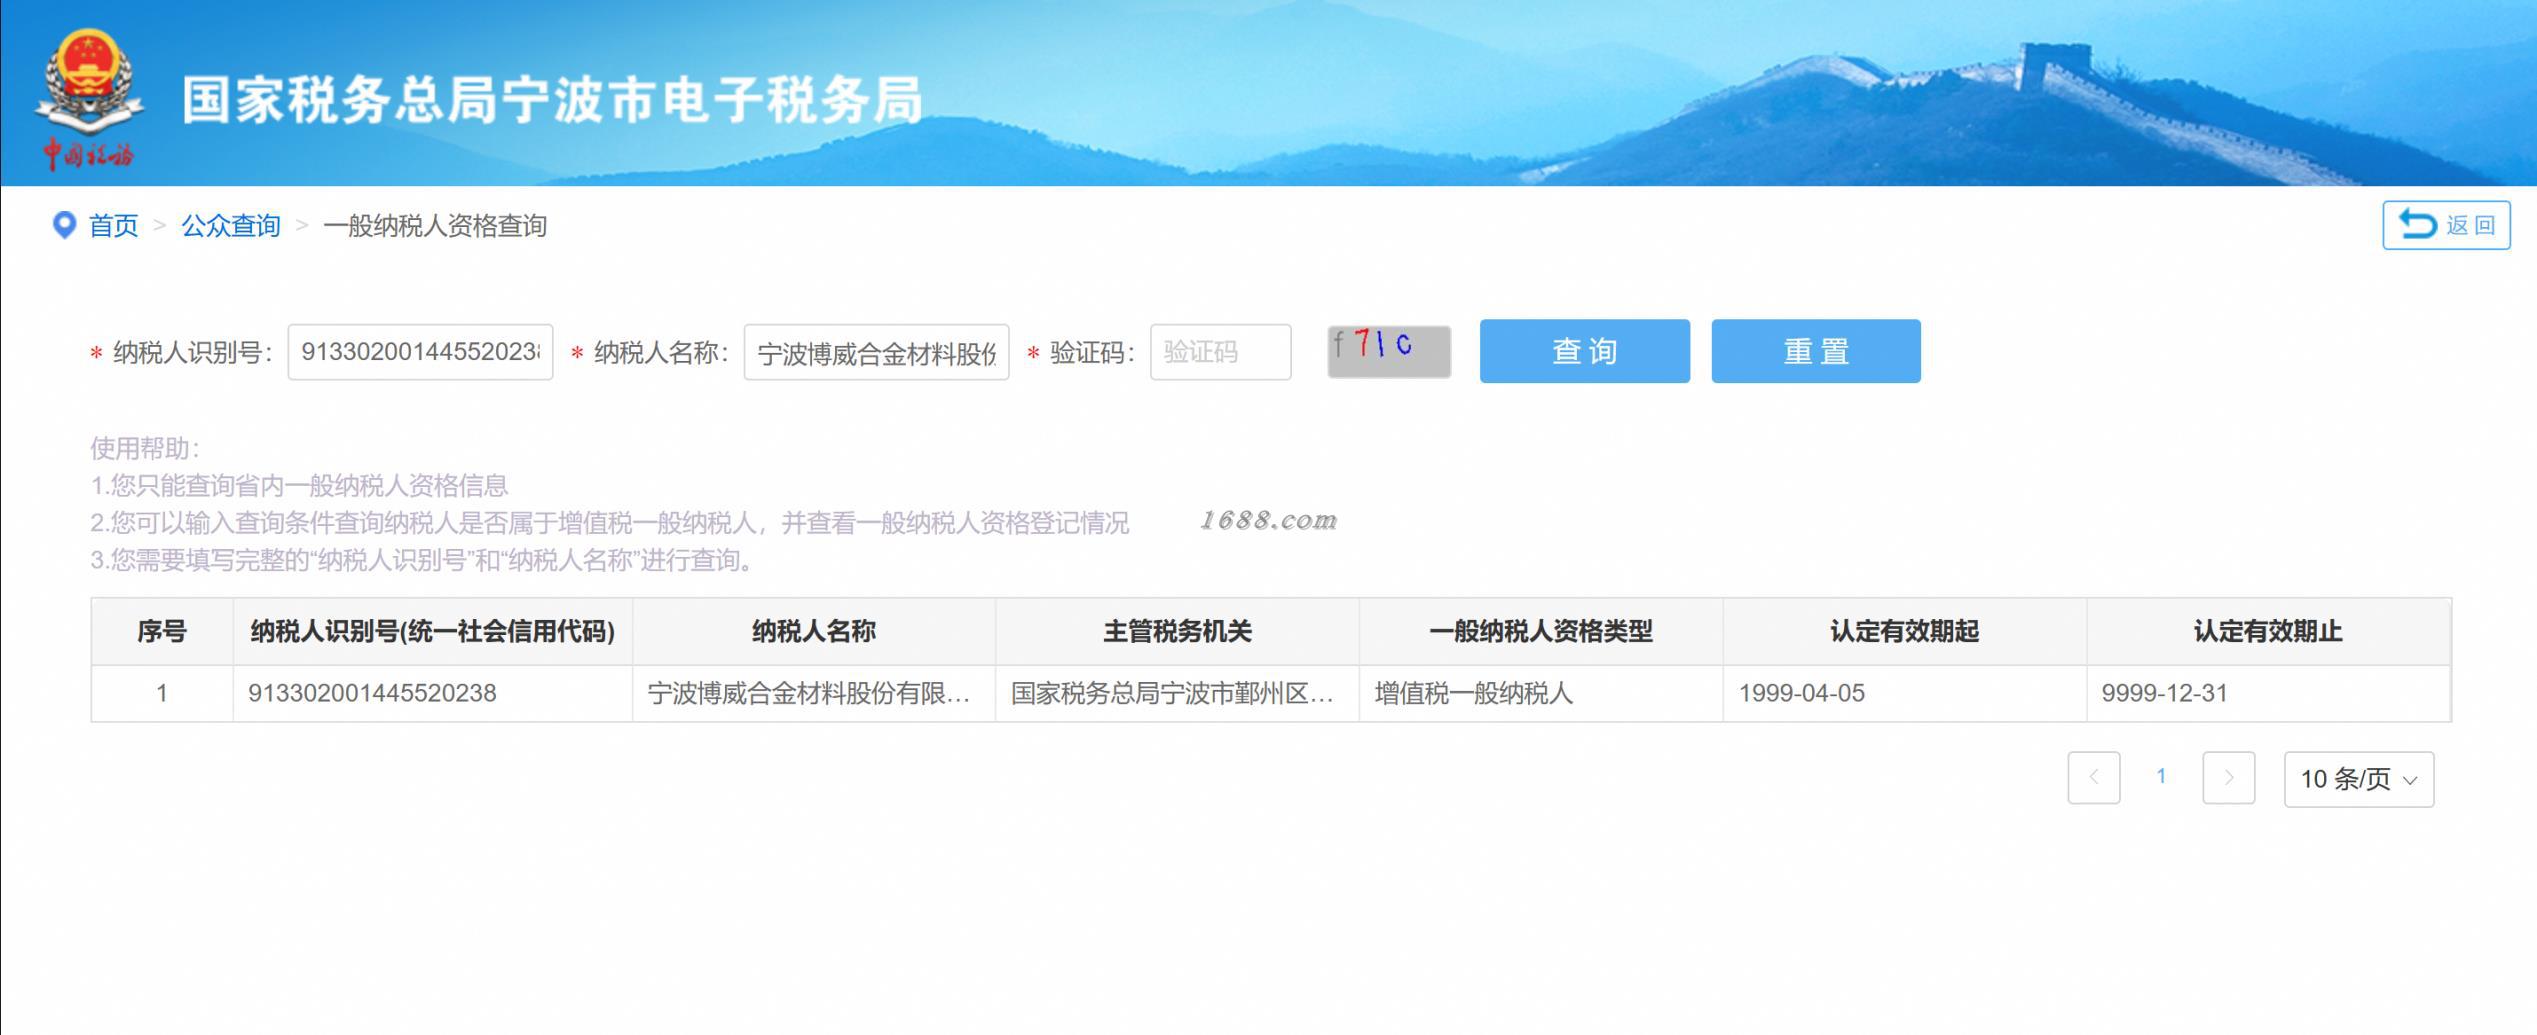Click the 认定有效期起 column header
This screenshot has width=2537, height=1035.
click(x=1905, y=631)
